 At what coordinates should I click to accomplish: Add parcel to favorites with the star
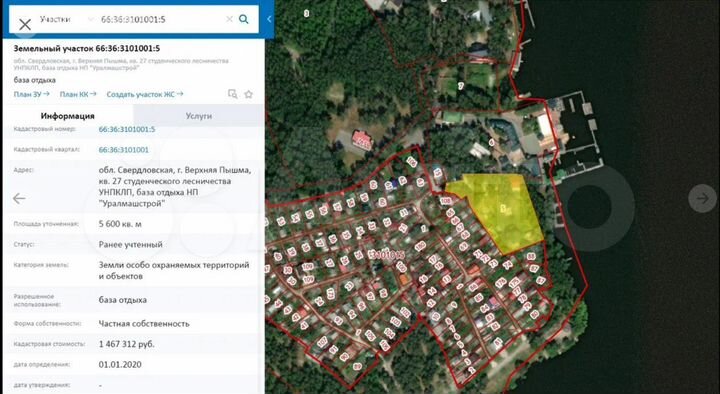248,94
